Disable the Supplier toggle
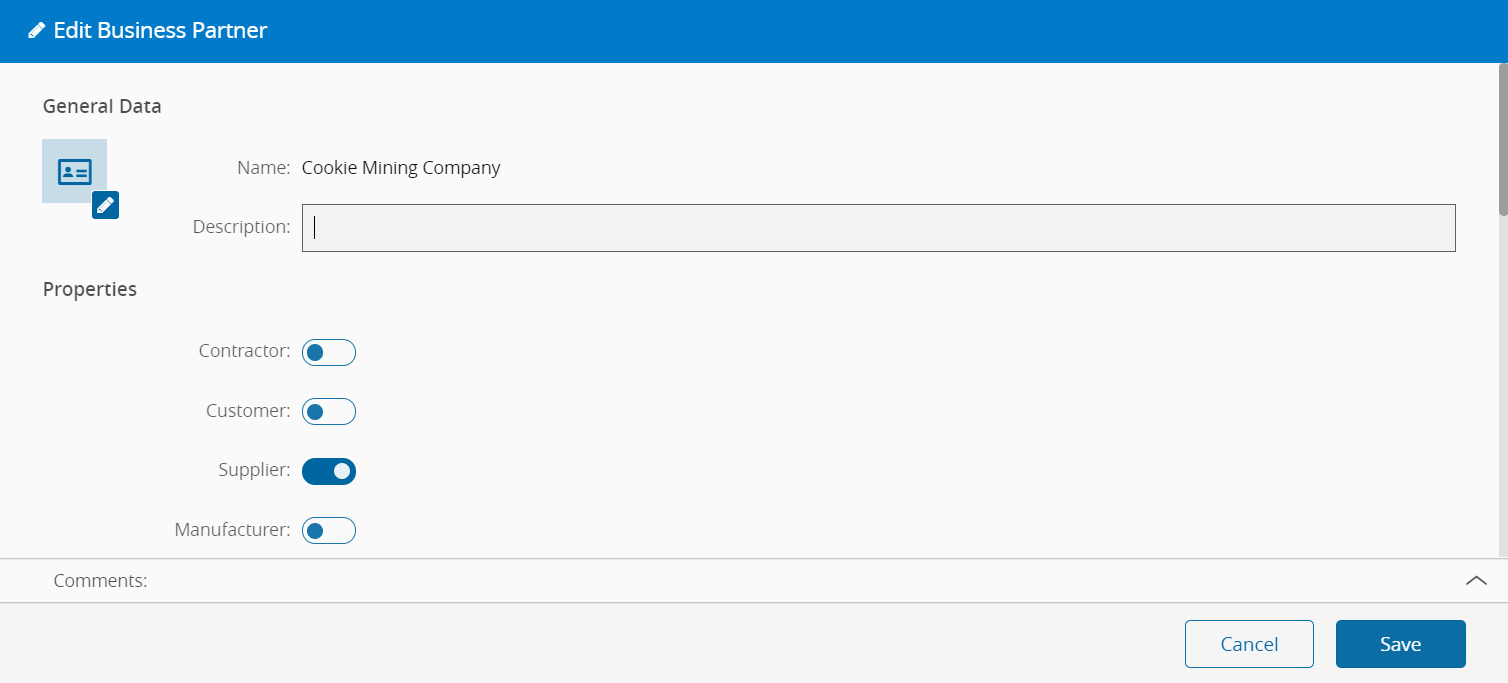The height and width of the screenshot is (683, 1508). click(329, 471)
